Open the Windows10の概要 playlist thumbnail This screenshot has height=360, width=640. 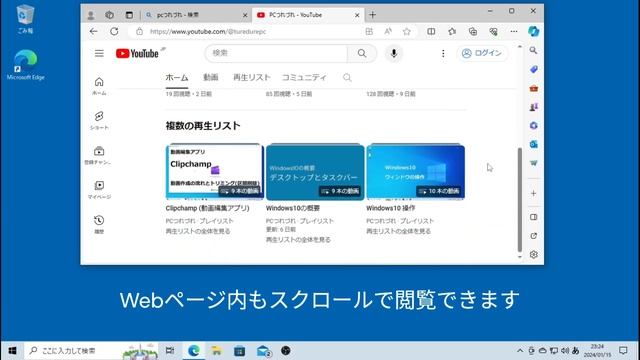[315, 172]
